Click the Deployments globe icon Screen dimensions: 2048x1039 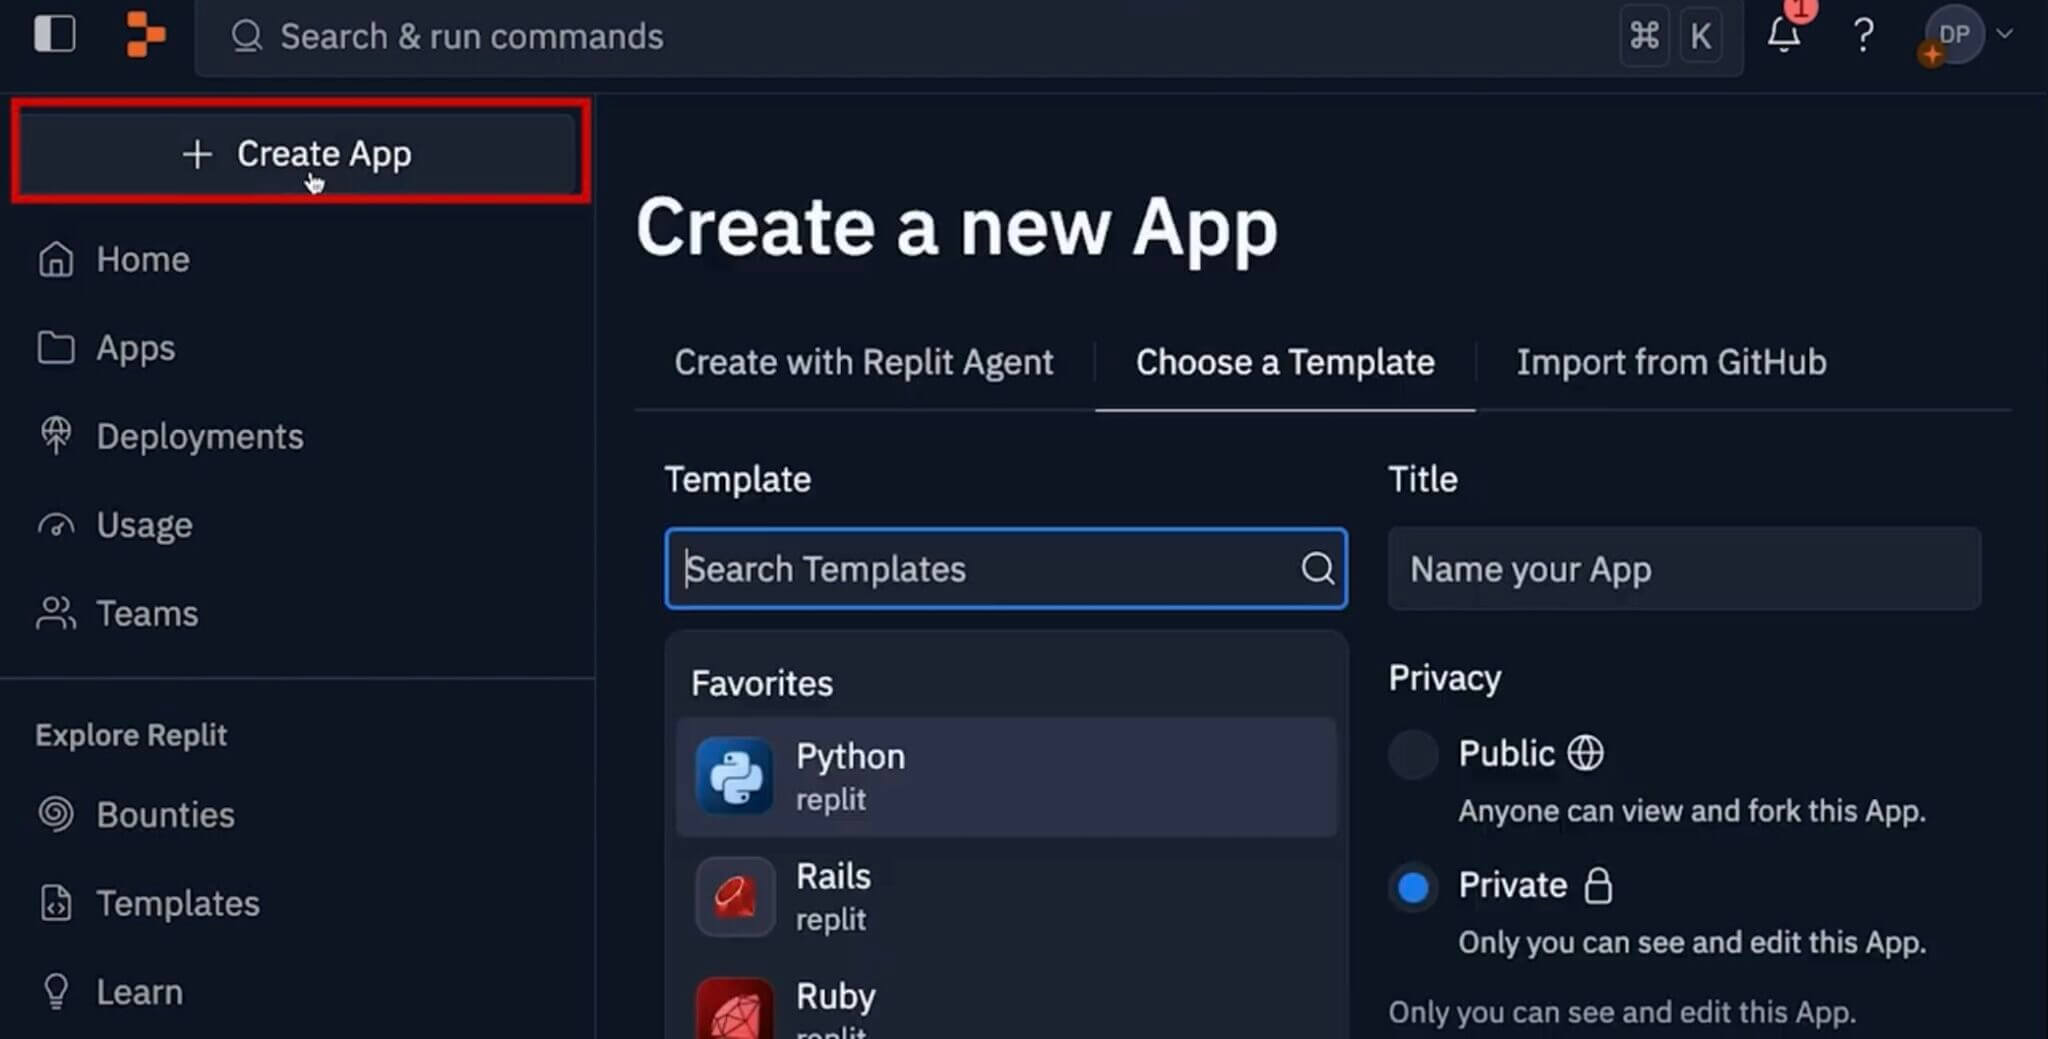click(56, 436)
